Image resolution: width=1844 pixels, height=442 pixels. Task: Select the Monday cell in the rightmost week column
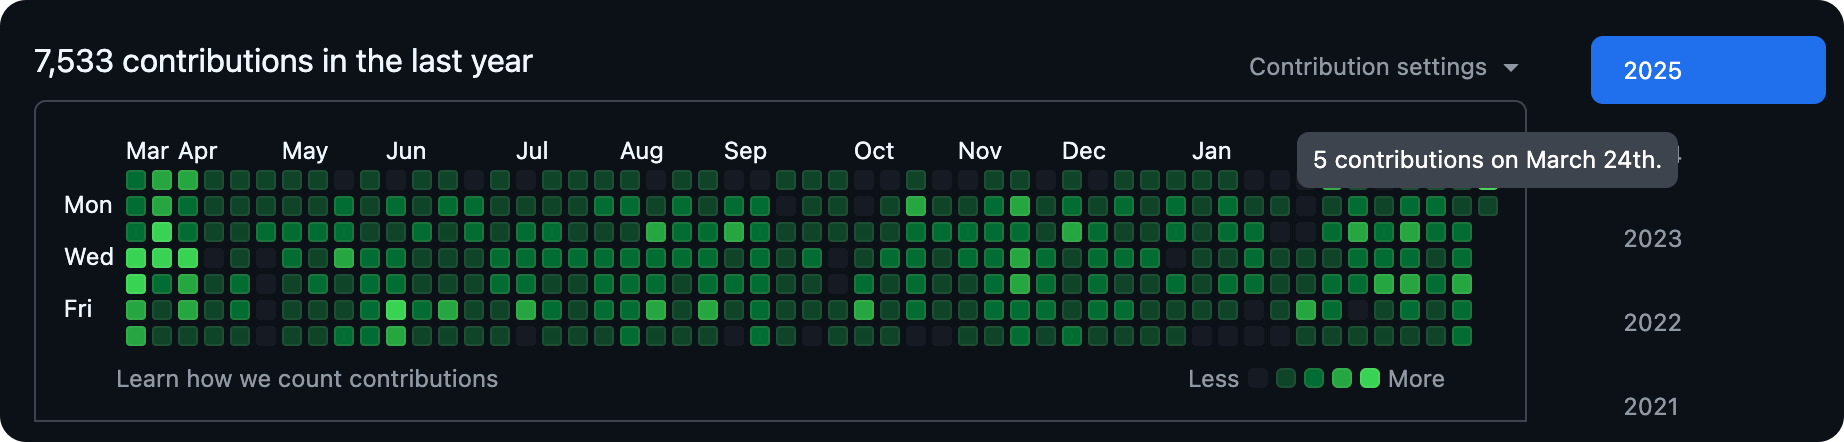(x=1488, y=206)
